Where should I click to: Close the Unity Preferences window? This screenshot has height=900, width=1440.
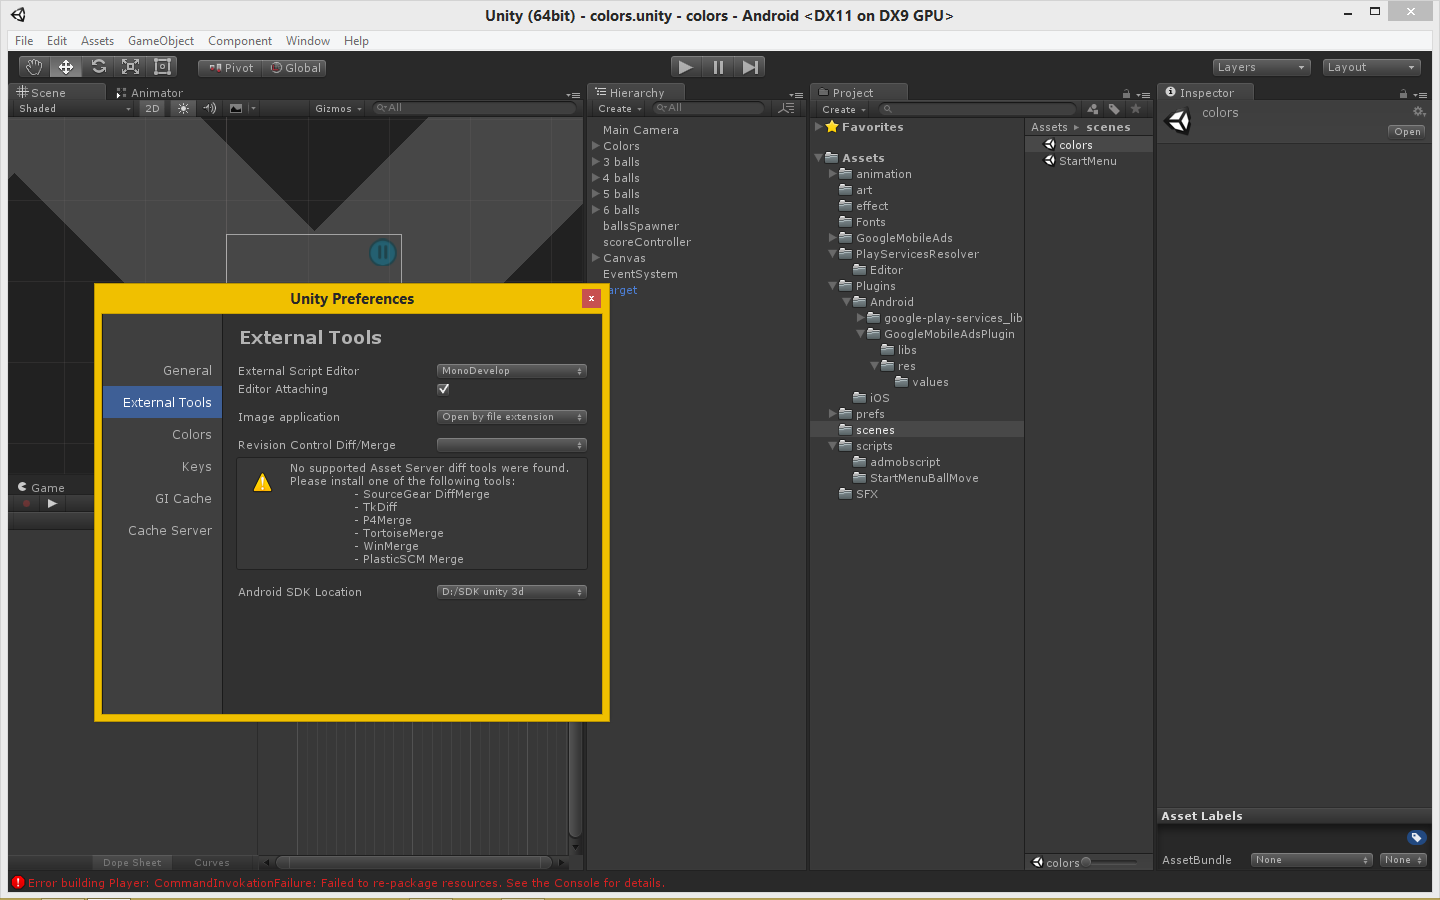click(591, 298)
